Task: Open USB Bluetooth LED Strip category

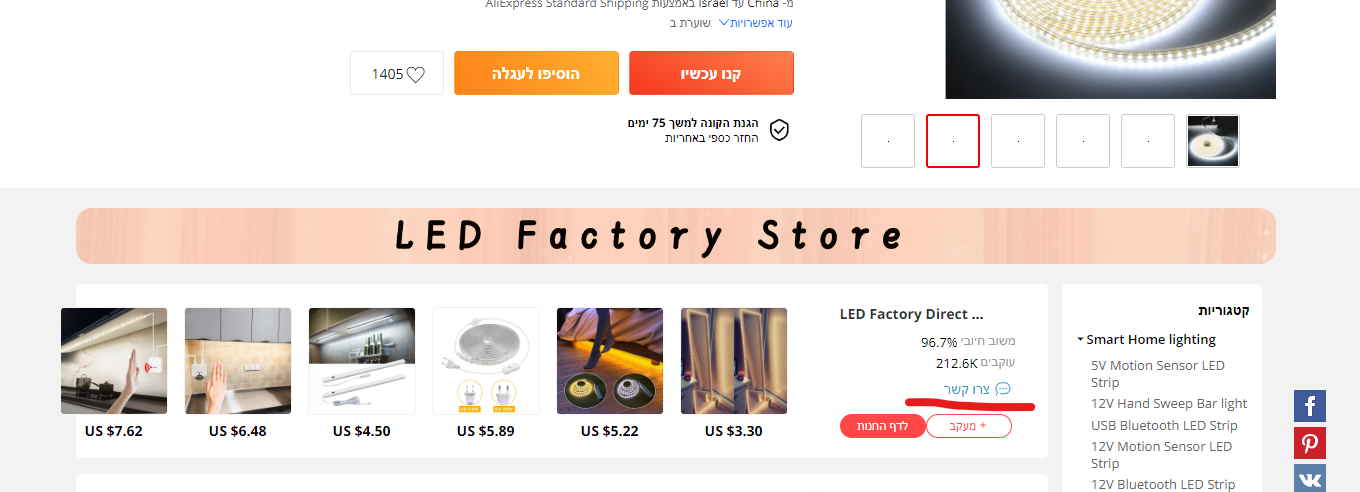Action: pos(1164,425)
